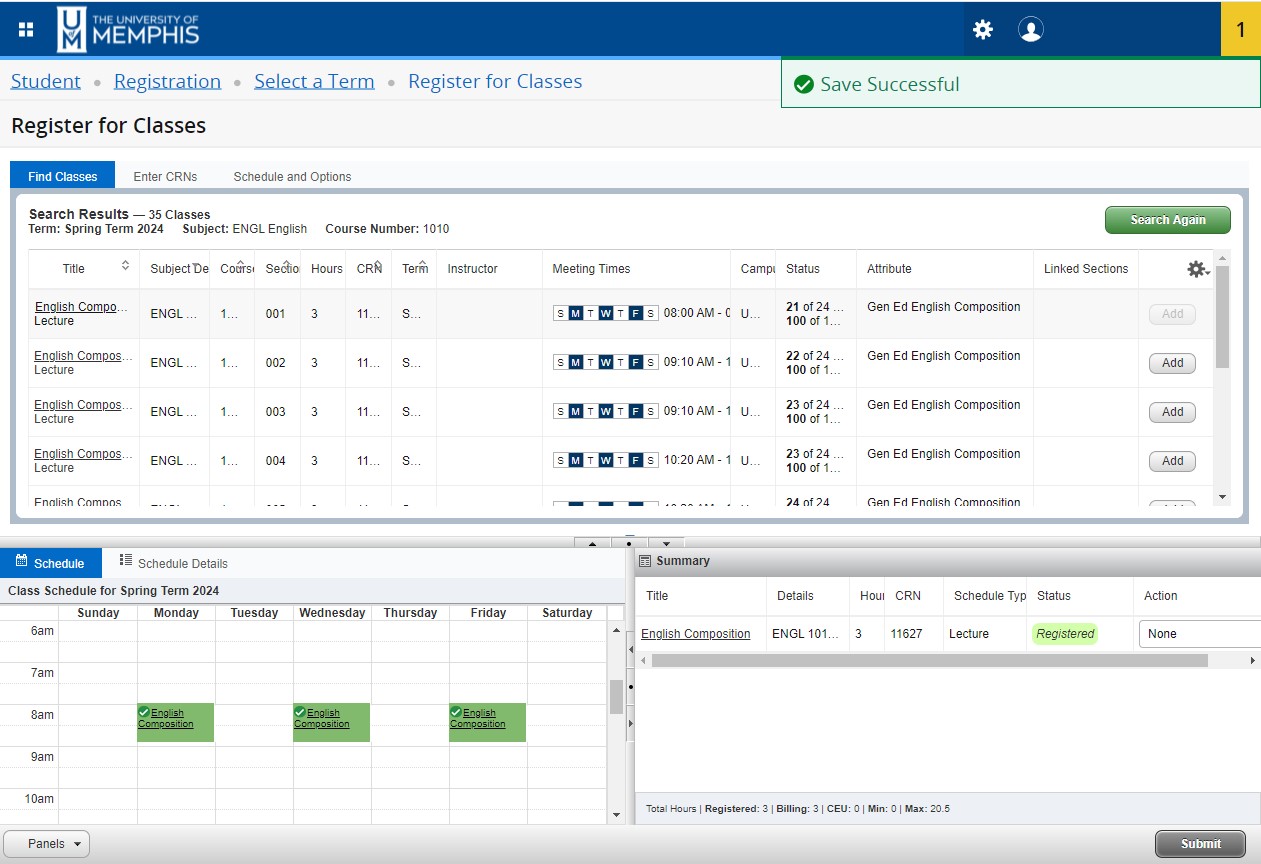
Task: Switch to the Enter CRNs tab
Action: [x=165, y=177]
